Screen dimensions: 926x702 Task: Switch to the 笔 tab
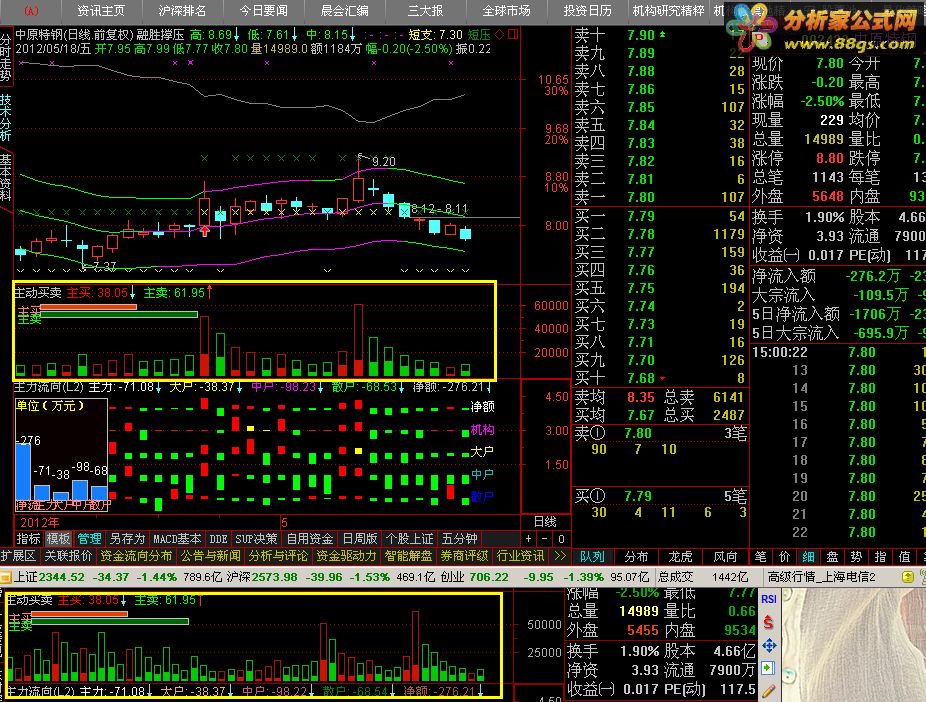tap(760, 556)
